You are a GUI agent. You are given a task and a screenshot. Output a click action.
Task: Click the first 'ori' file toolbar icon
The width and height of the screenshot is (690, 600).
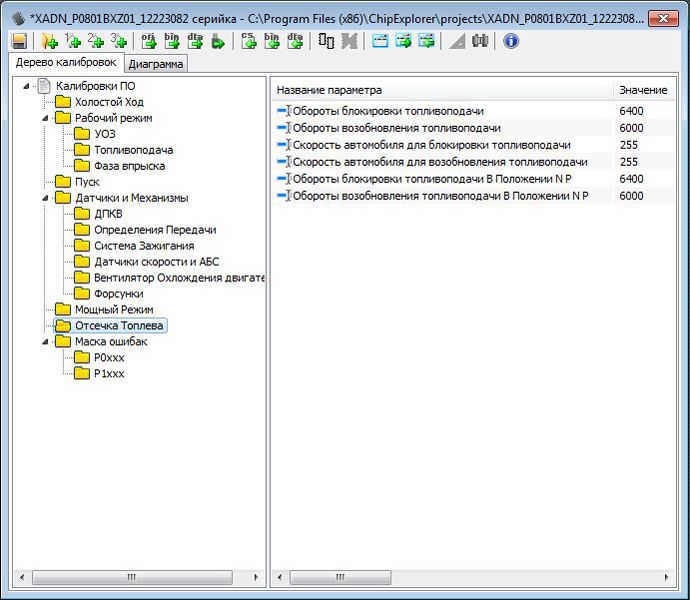(x=149, y=41)
